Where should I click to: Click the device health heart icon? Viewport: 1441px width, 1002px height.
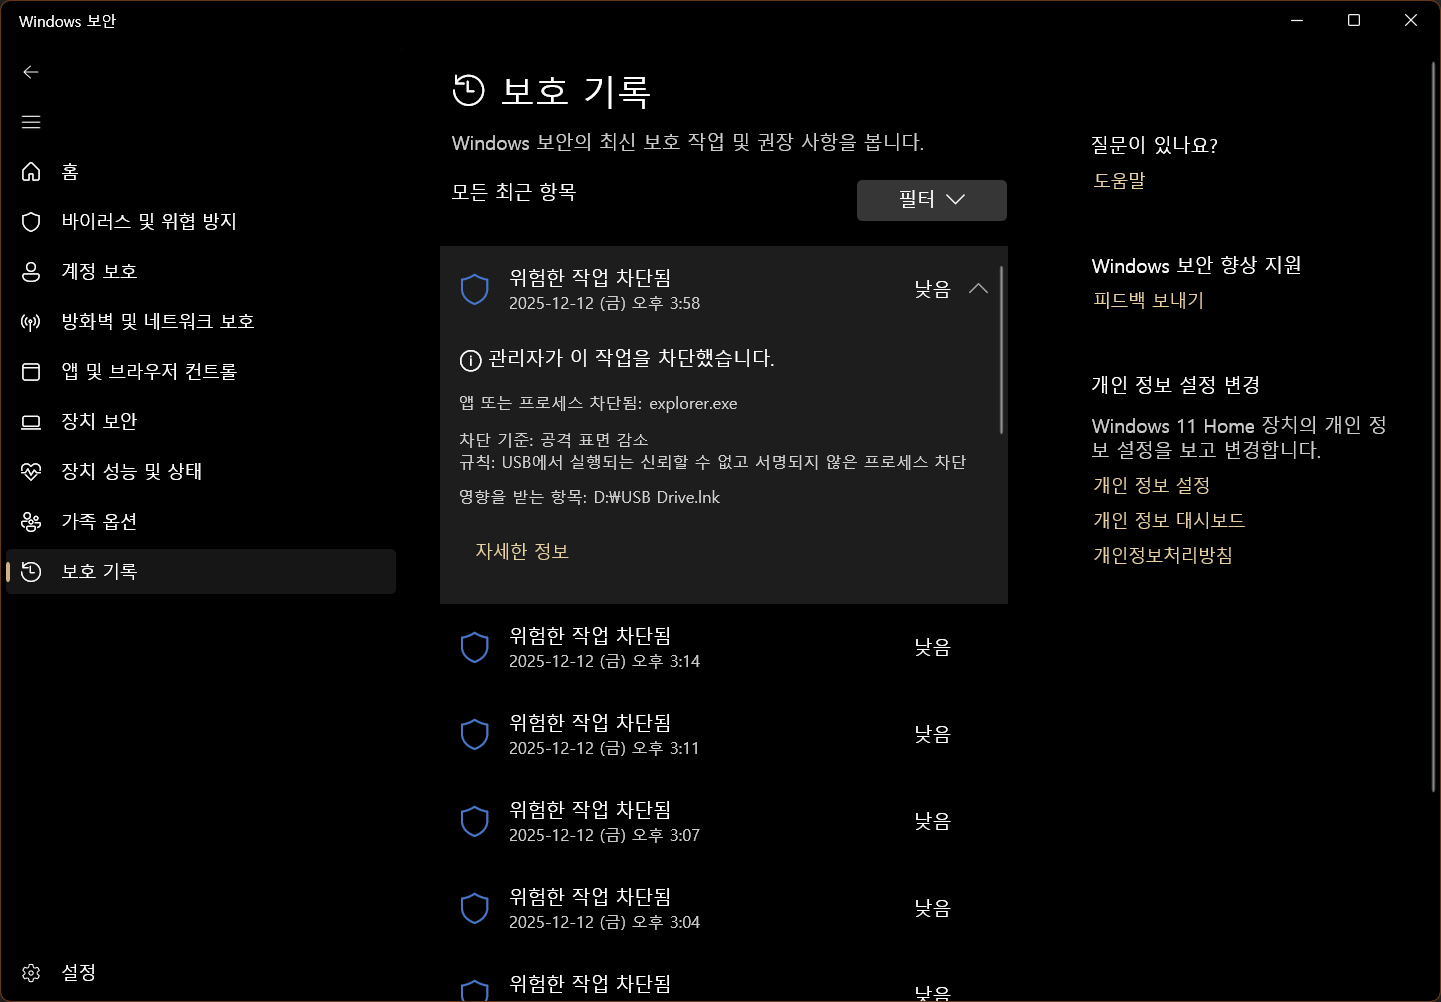31,472
